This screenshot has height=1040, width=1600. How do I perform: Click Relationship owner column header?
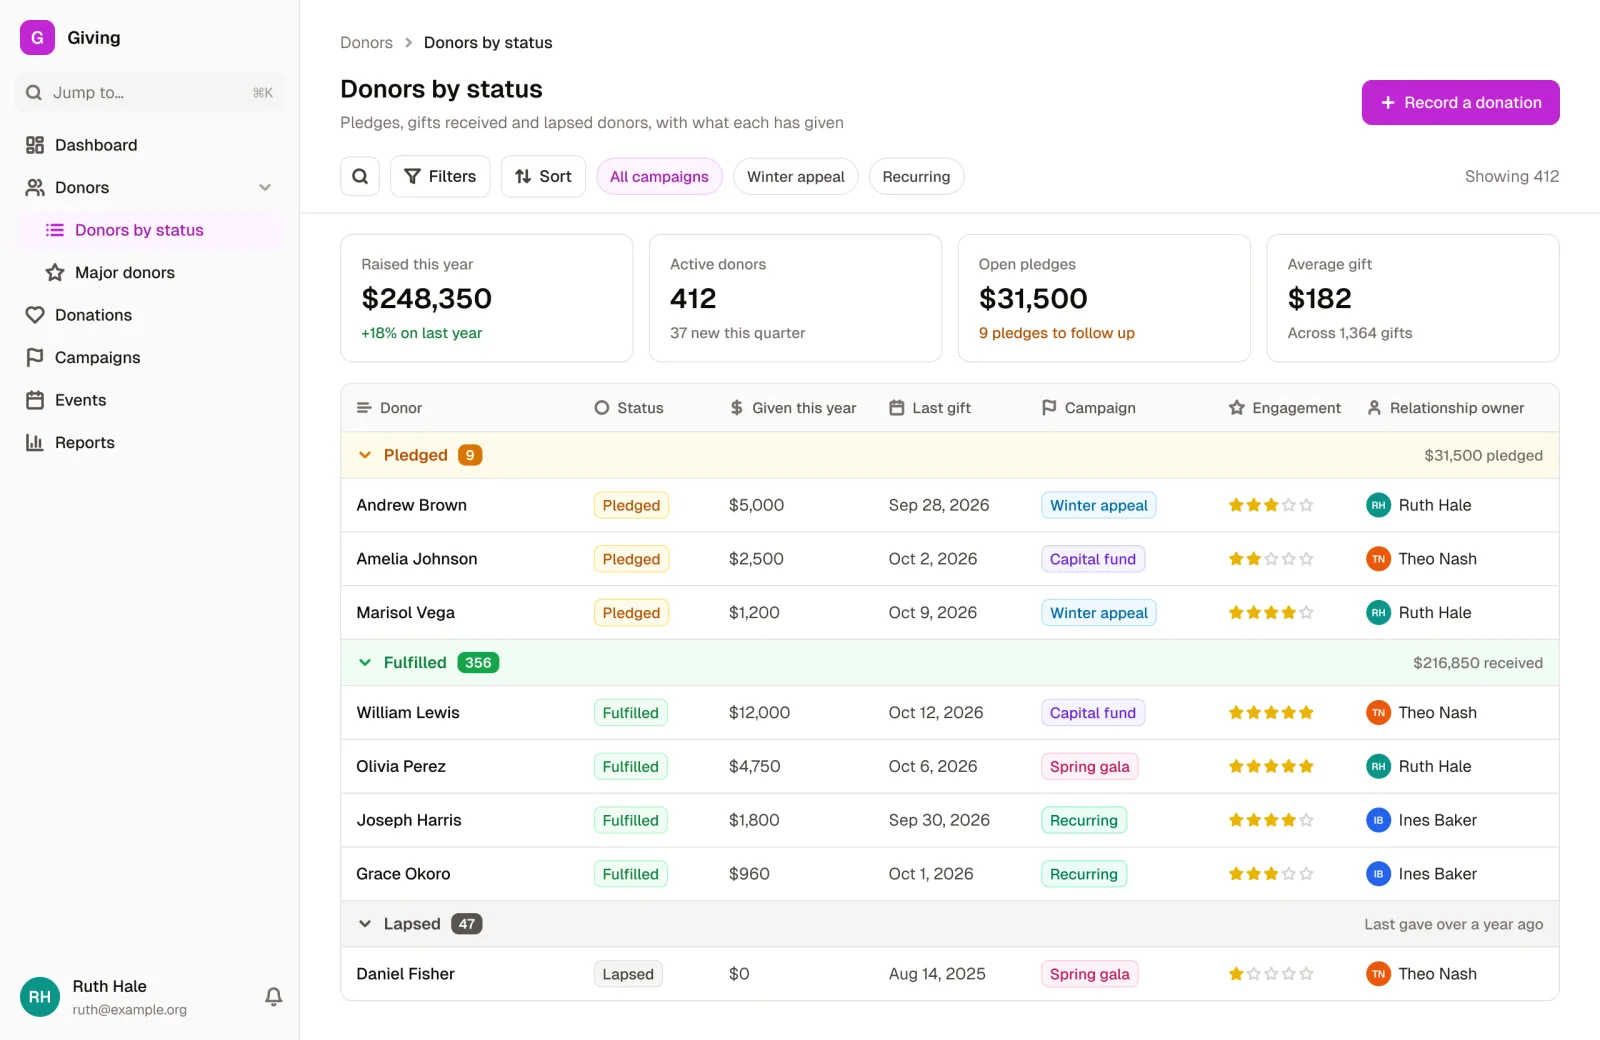click(1446, 408)
